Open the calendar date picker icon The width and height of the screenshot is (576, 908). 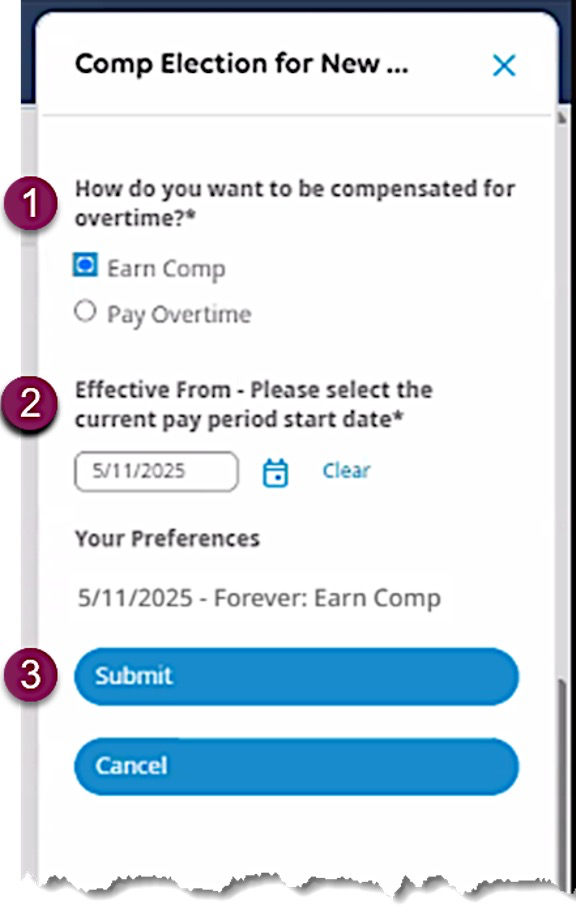[276, 473]
